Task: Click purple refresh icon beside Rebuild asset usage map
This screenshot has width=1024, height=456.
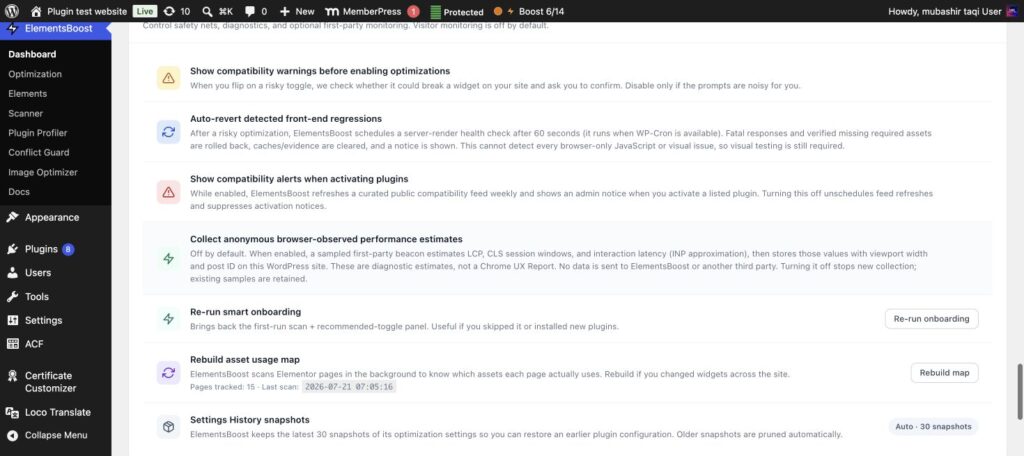Action: [x=168, y=373]
